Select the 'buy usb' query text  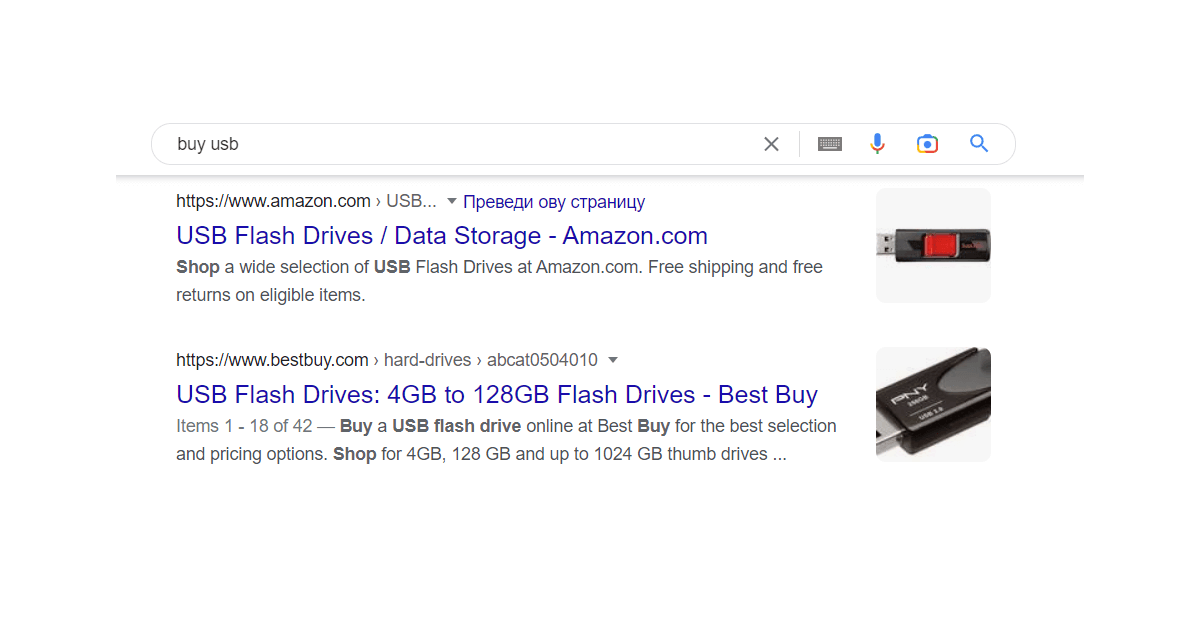pos(207,143)
